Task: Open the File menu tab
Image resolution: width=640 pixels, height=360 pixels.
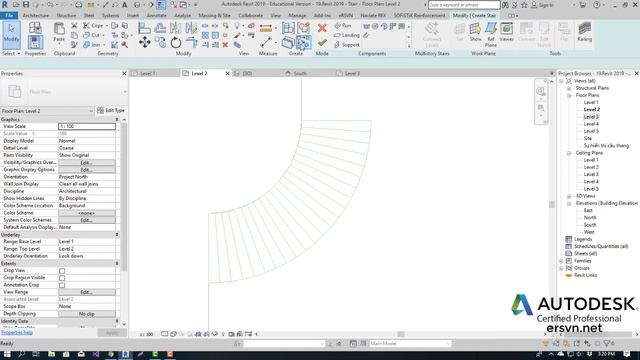Action: (x=9, y=16)
